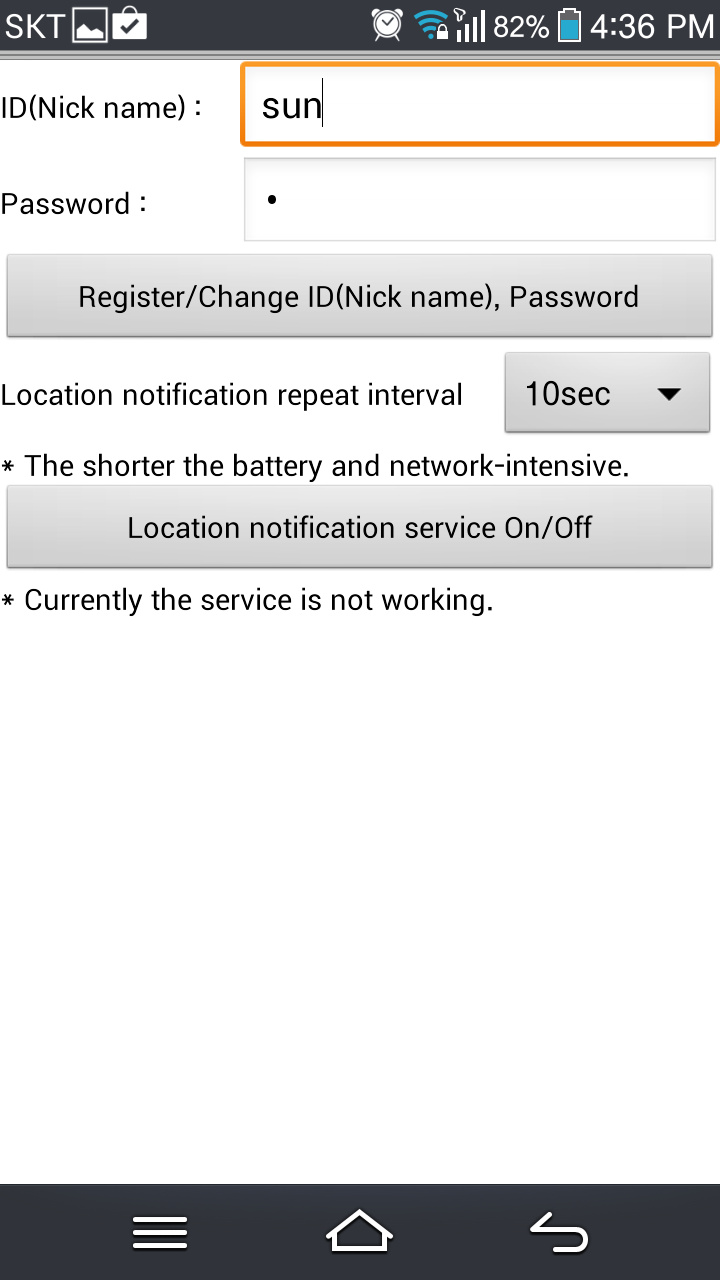Screen dimensions: 720x1280
Task: Tap the battery status icon
Action: pyautogui.click(x=569, y=25)
